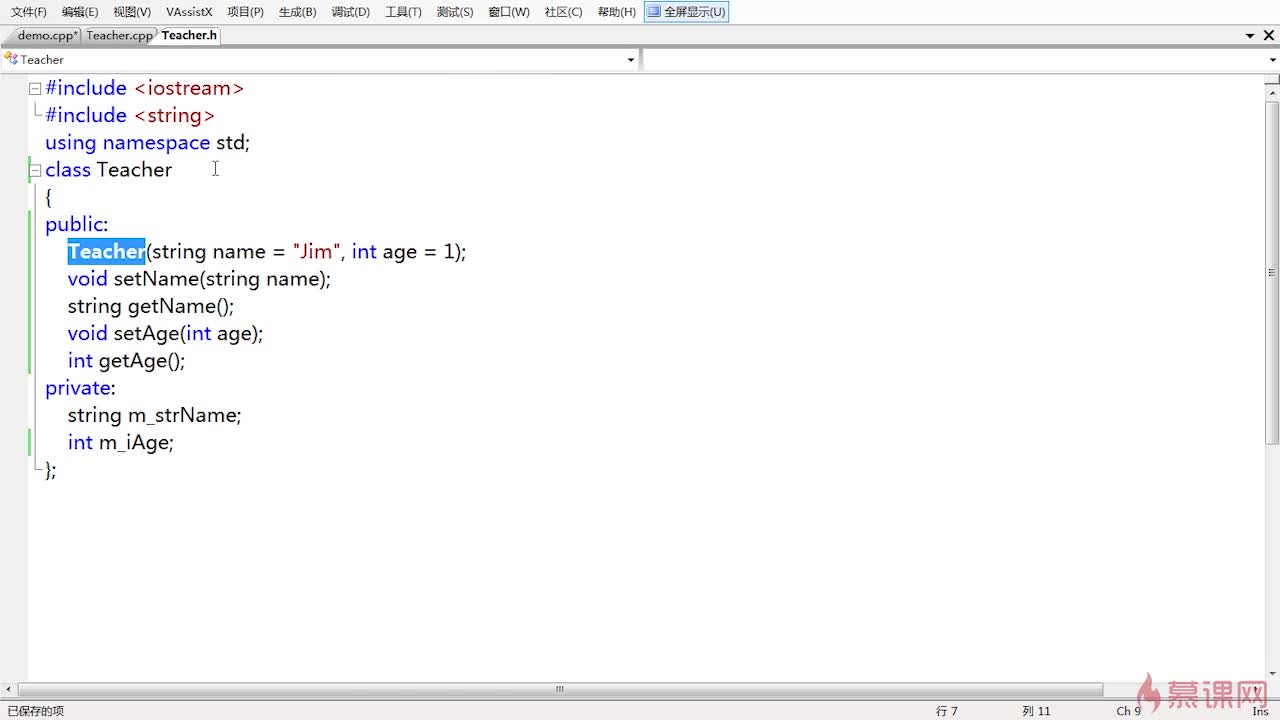This screenshot has width=1280, height=720.
Task: Open the Teacher class scope dropdown
Action: (x=631, y=60)
